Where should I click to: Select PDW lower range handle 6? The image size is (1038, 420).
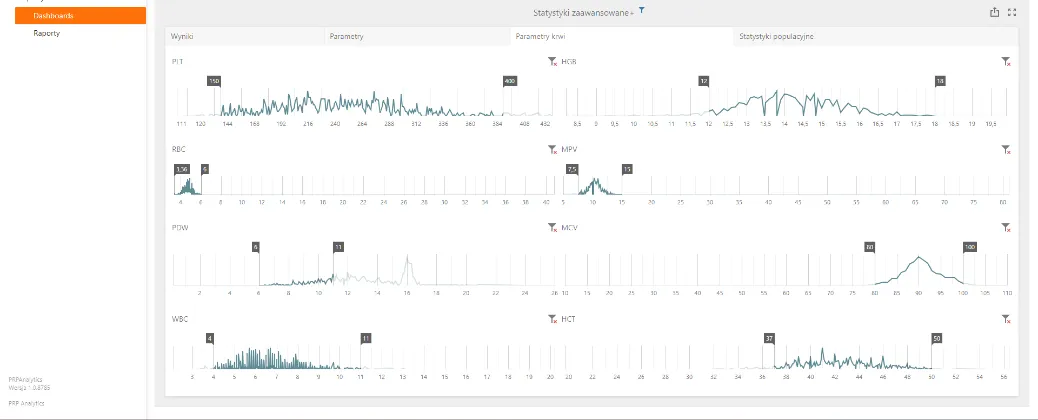click(256, 247)
